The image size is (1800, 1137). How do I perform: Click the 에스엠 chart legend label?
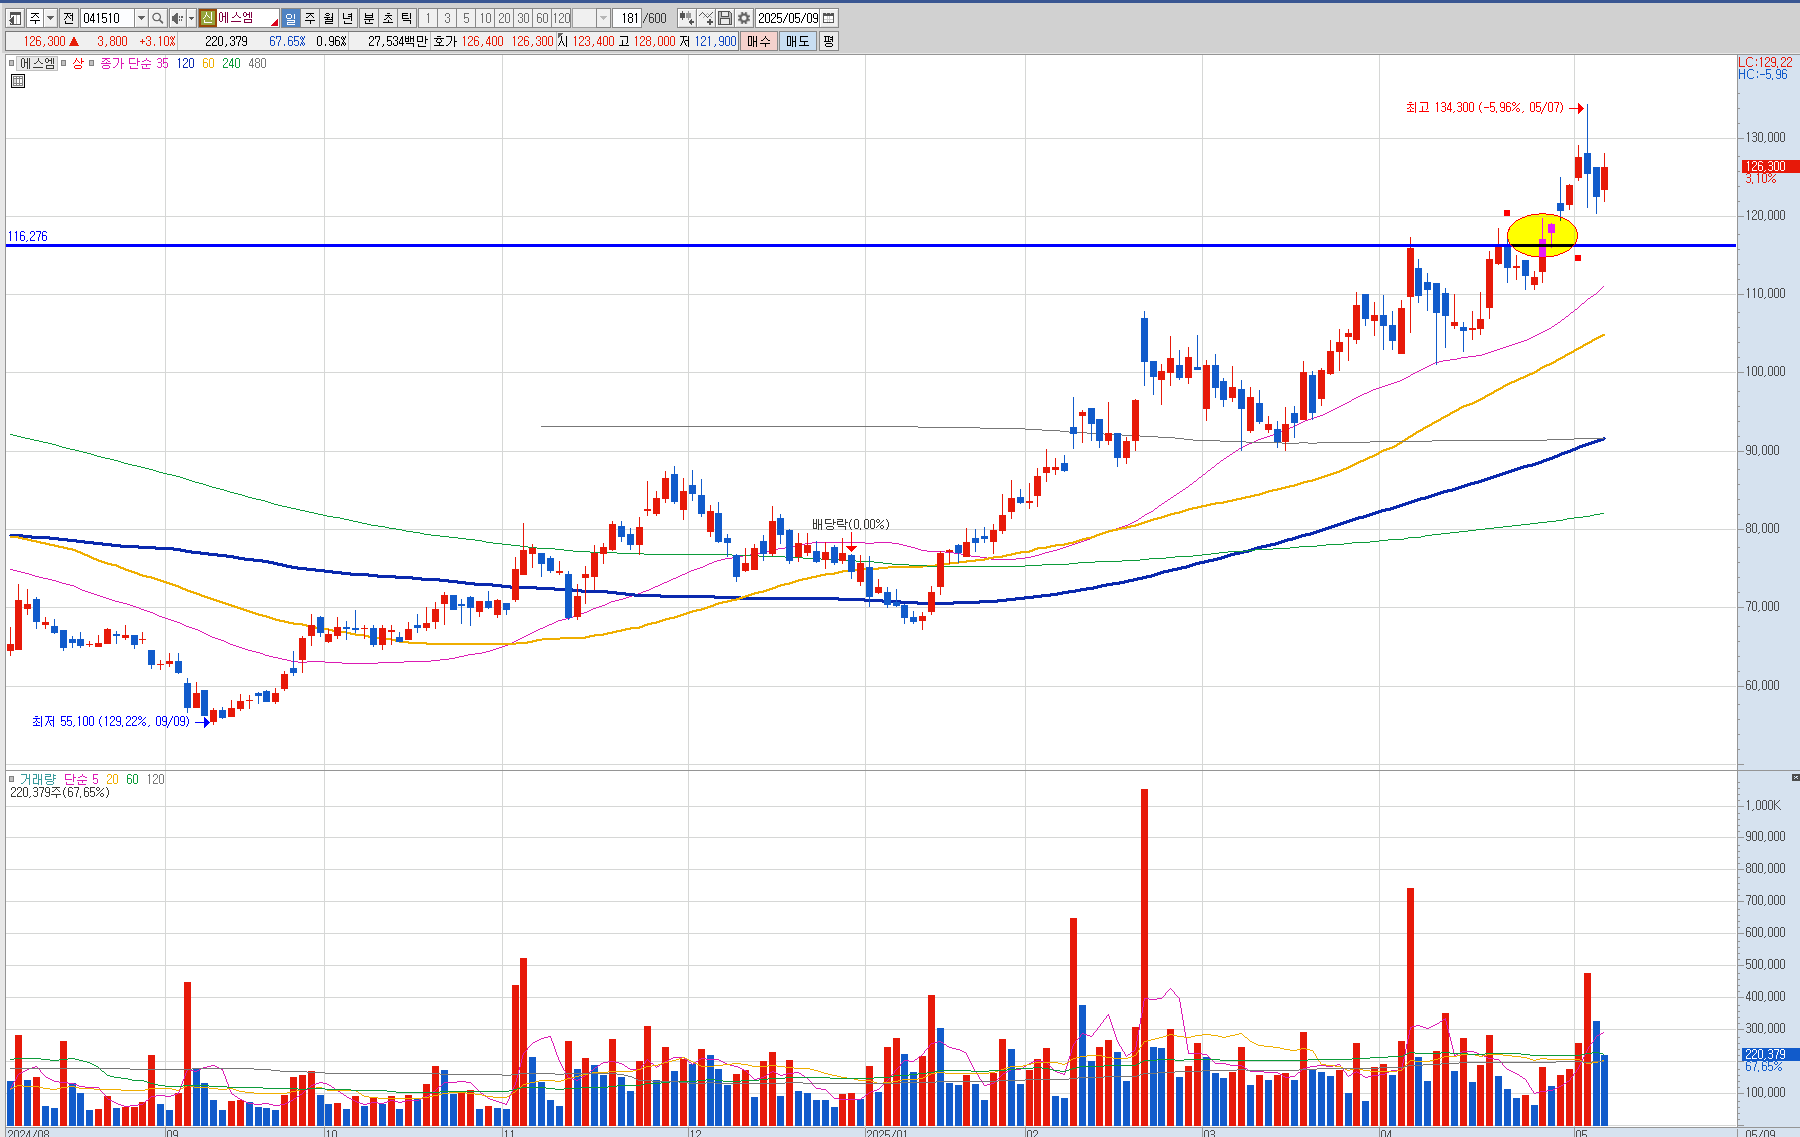[38, 63]
